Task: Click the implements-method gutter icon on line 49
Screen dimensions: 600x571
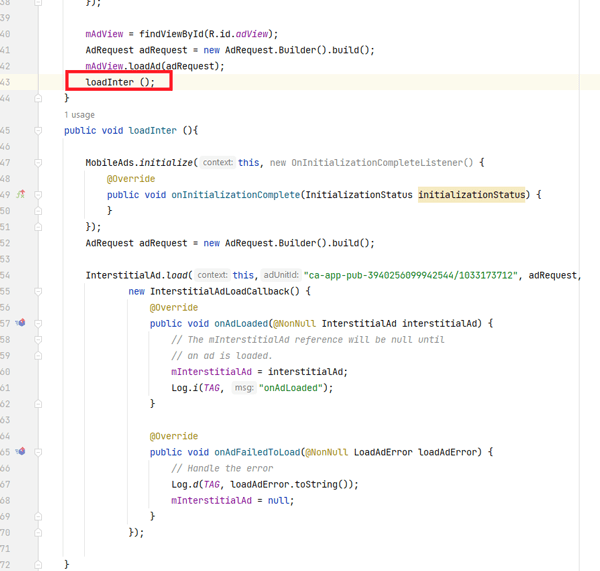Action: [x=21, y=194]
